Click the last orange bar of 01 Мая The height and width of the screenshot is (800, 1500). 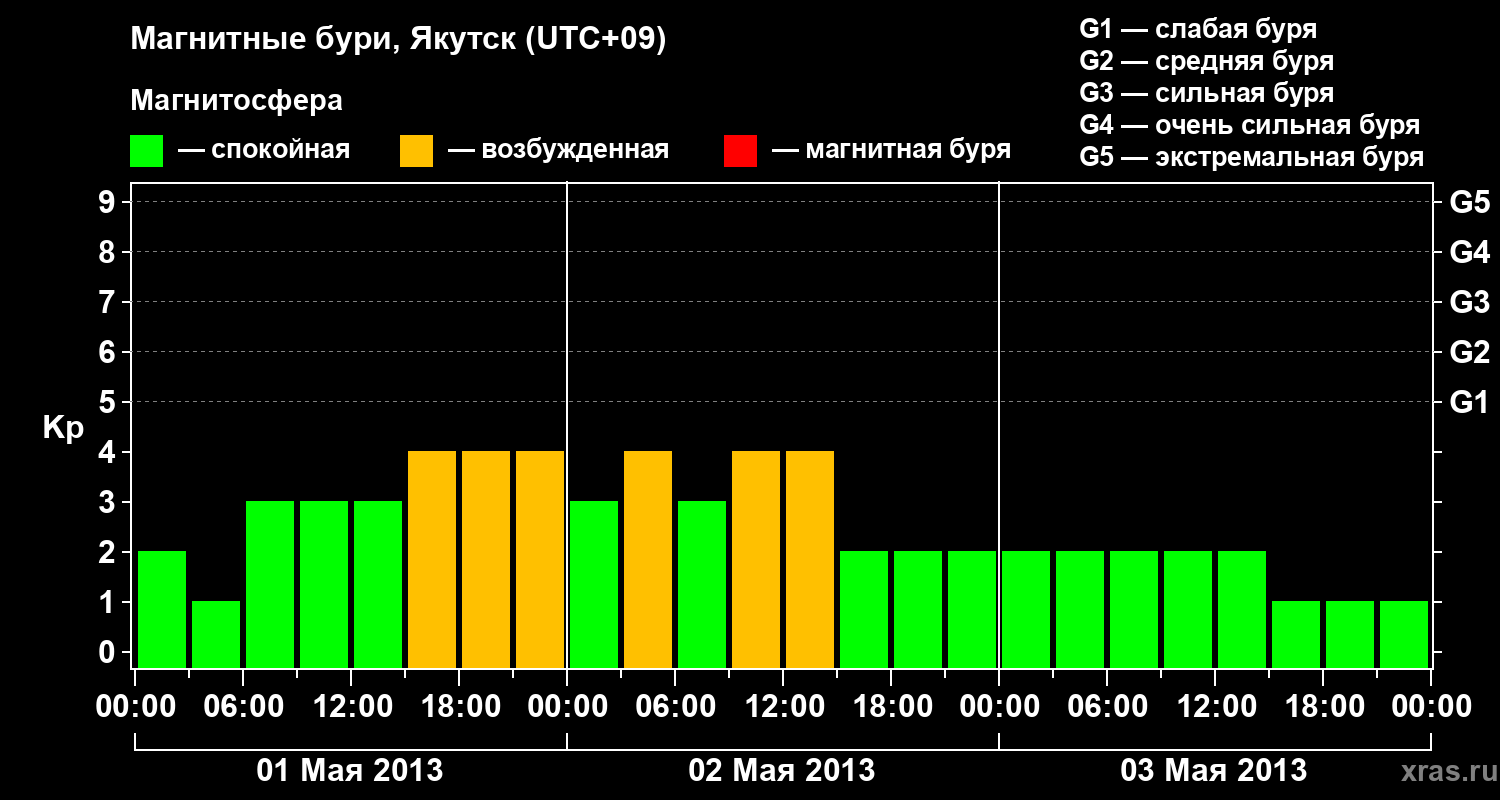tap(540, 559)
